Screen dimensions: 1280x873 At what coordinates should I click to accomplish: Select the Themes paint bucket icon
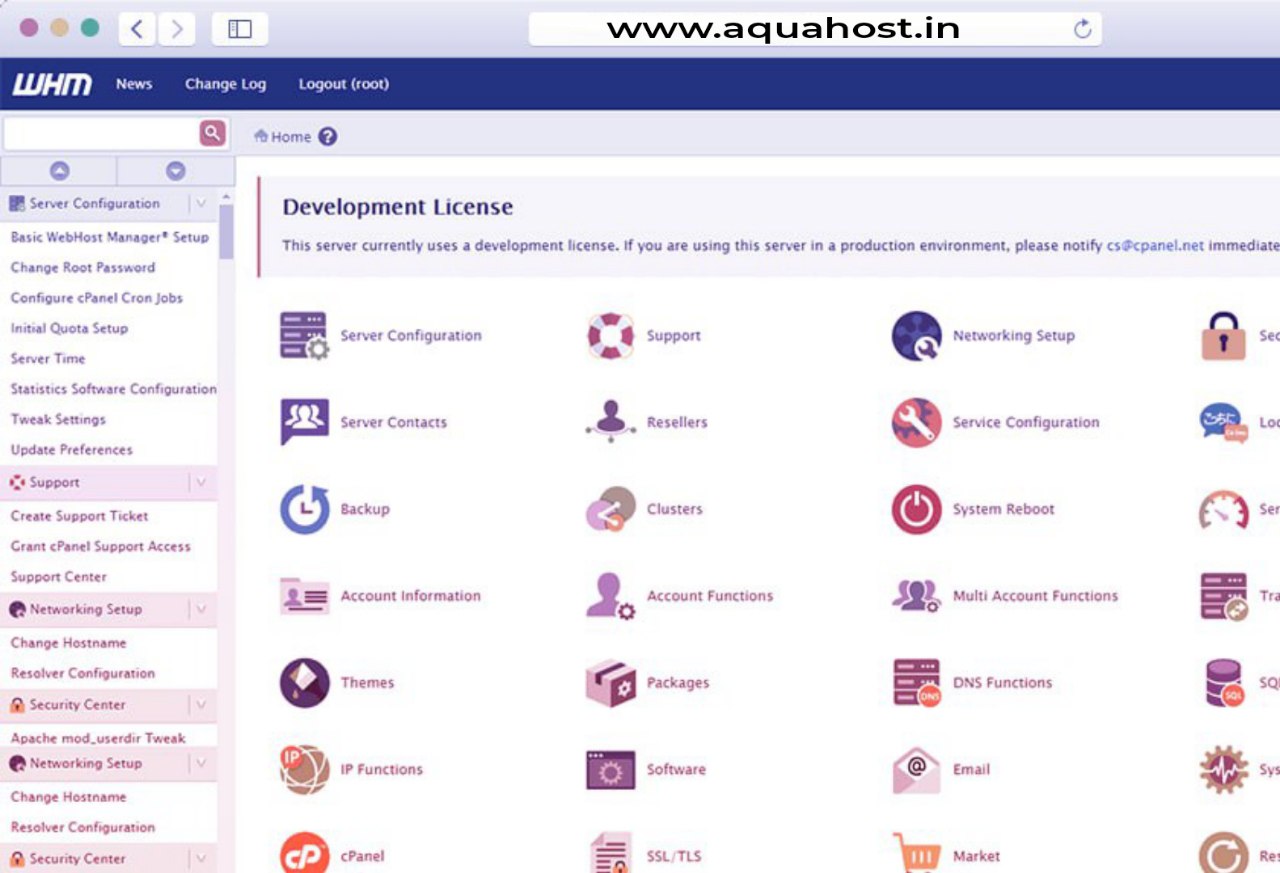tap(303, 682)
